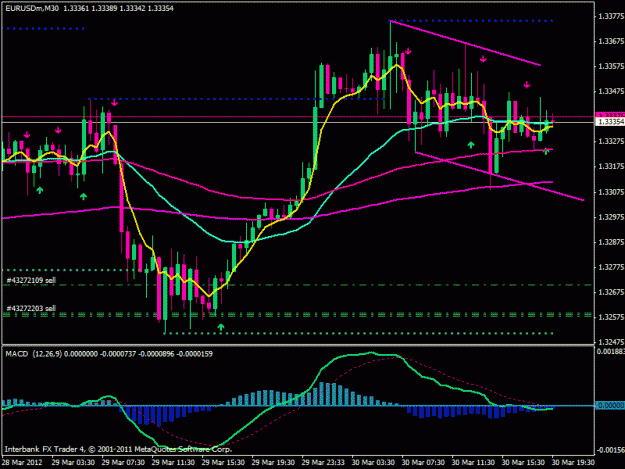Click the 1.33775 price axis value
The height and width of the screenshot is (469, 625).
pos(611,16)
